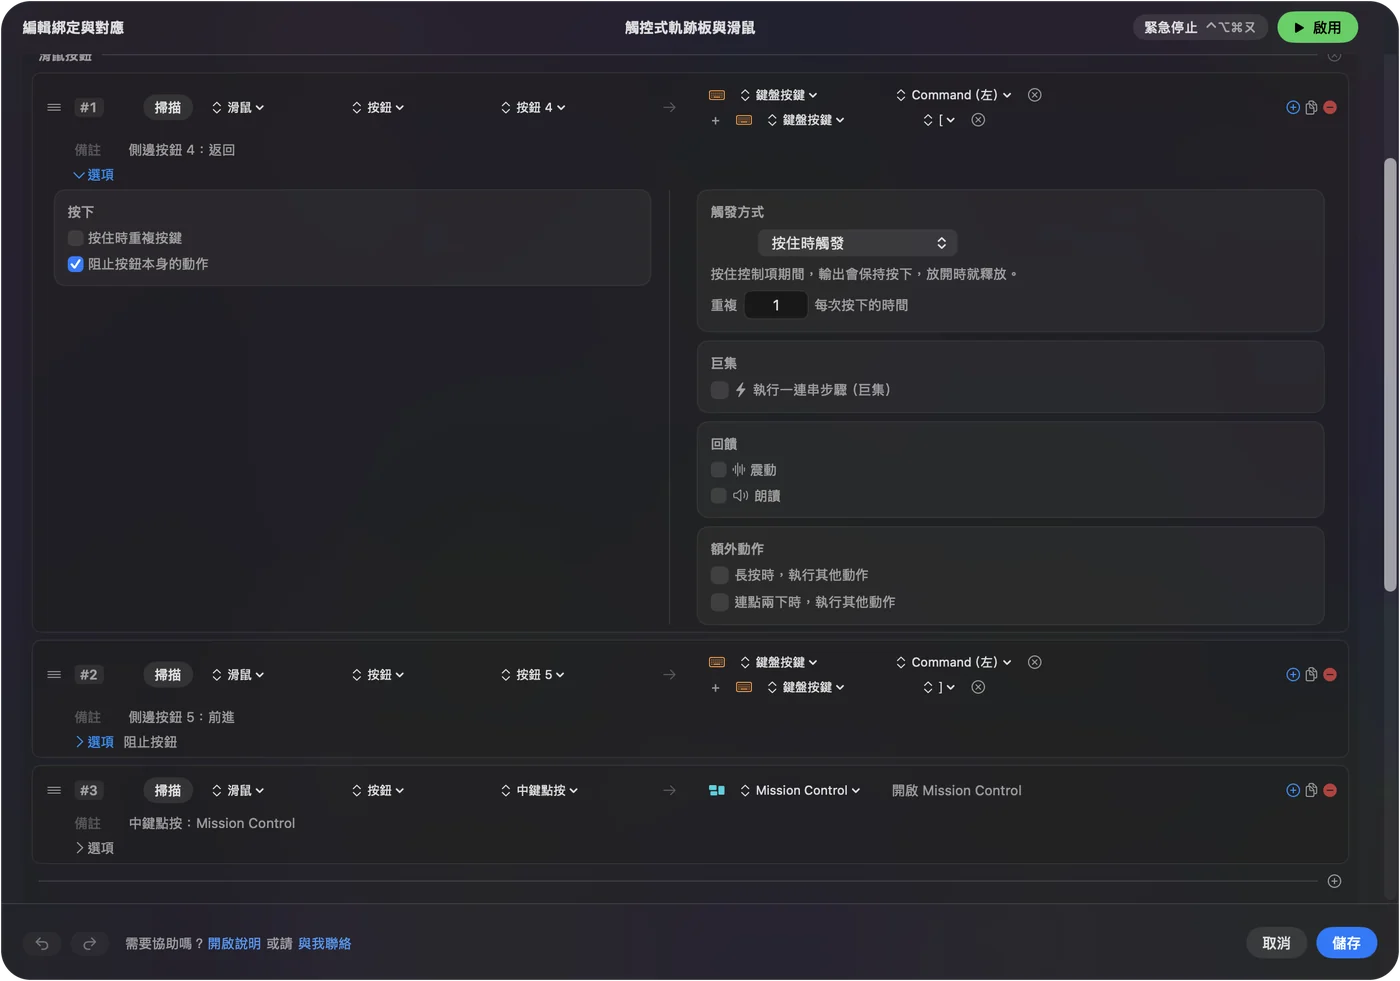Open 滑鼠 device dropdown in binding #1
Viewport: 1400px width, 981px height.
tap(238, 107)
